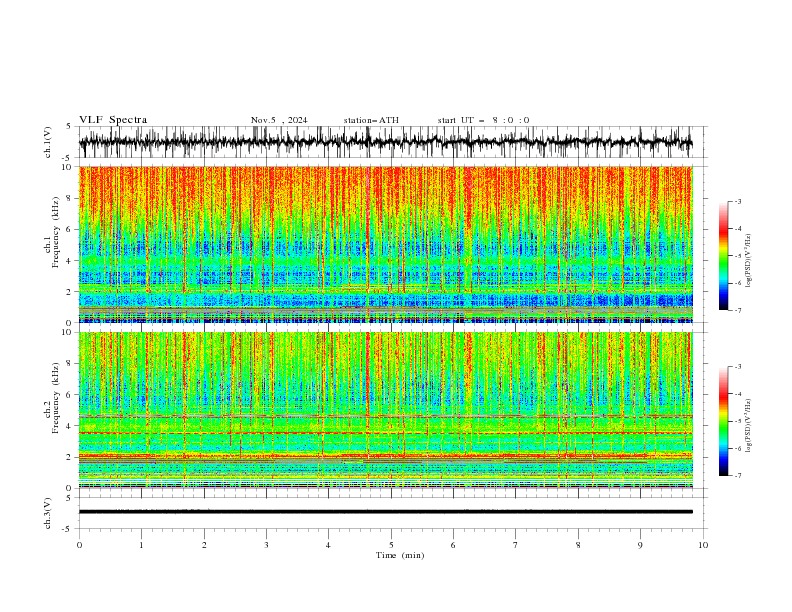Click the lower log(PSD) color bar
The image size is (792, 612).
click(723, 421)
